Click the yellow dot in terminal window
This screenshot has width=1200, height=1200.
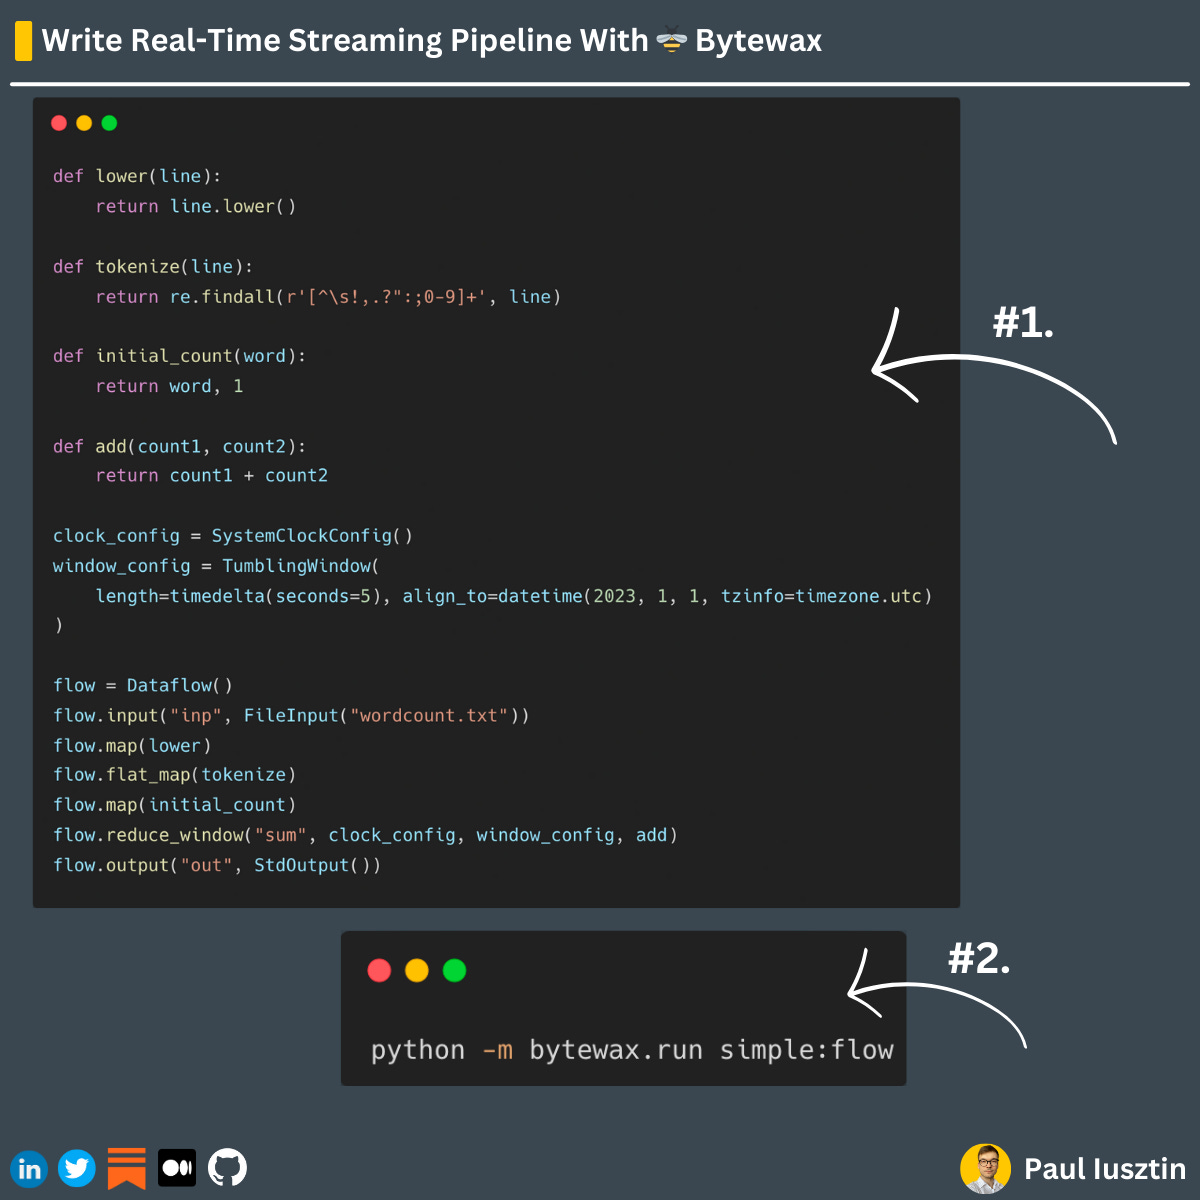point(417,970)
